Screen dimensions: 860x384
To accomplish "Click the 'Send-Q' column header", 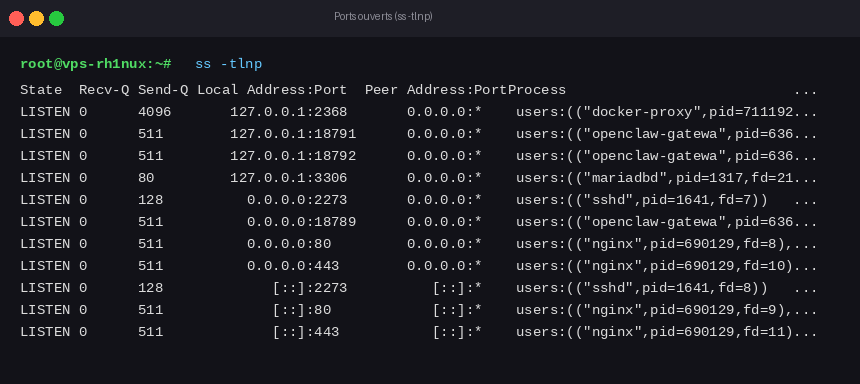I will pyautogui.click(x=163, y=90).
